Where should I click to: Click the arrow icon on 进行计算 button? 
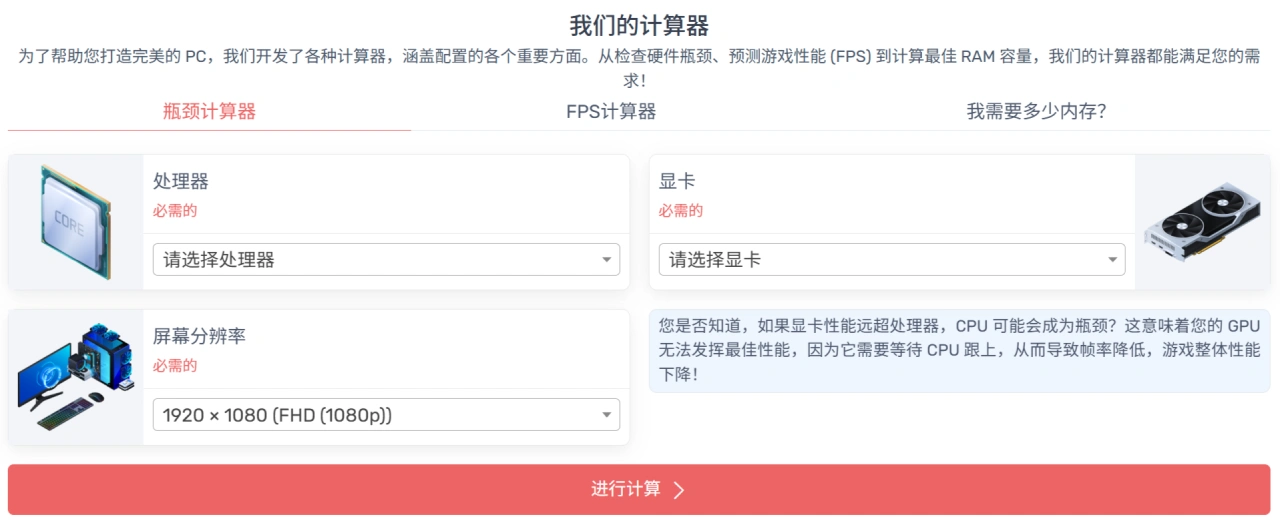[679, 490]
